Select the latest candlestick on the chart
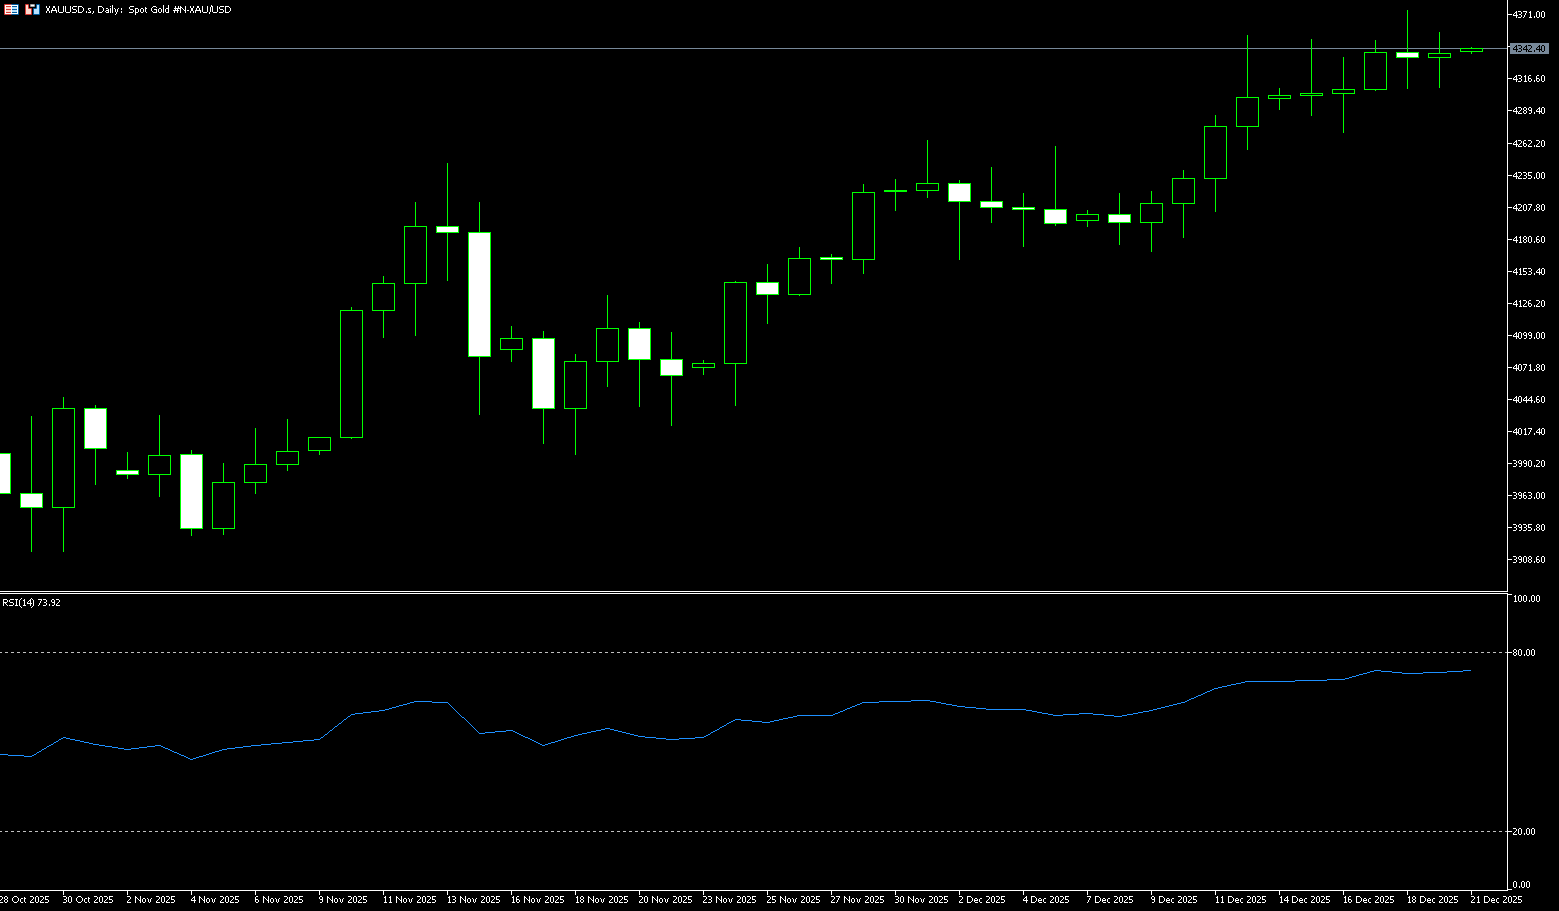1559x911 pixels. point(1471,50)
